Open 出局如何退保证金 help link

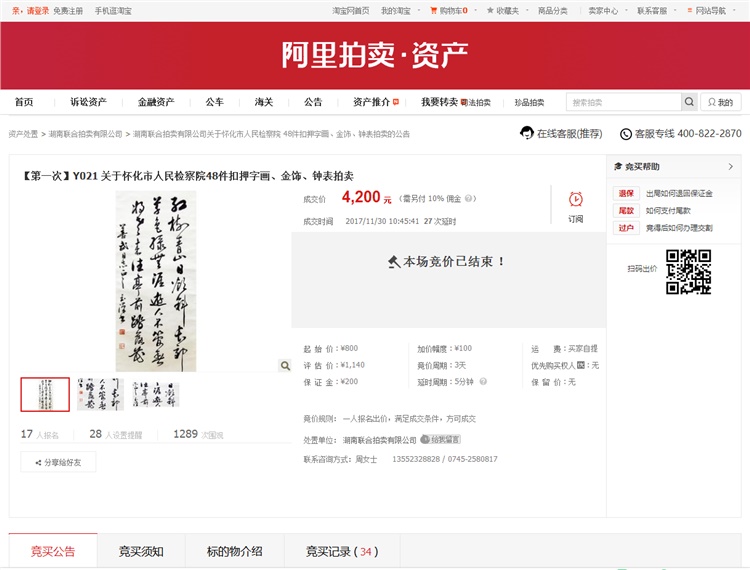(678, 193)
